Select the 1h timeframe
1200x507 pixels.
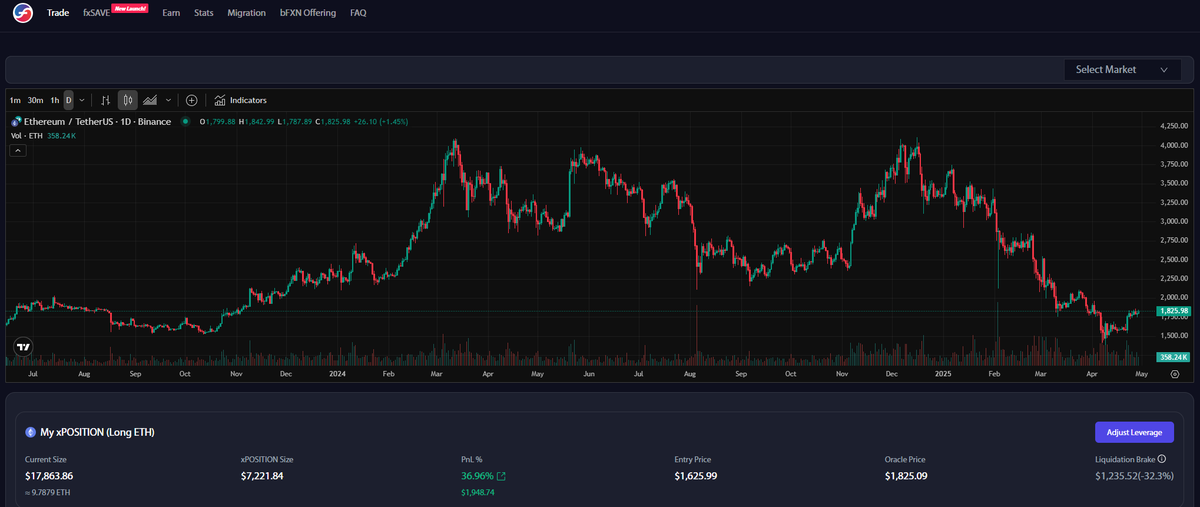tap(55, 100)
